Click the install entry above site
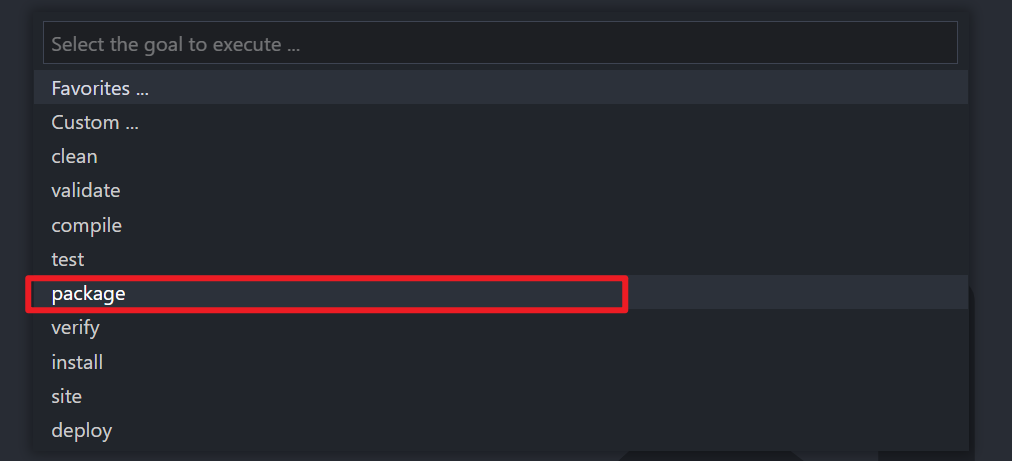The width and height of the screenshot is (1012, 461). pyautogui.click(x=77, y=362)
